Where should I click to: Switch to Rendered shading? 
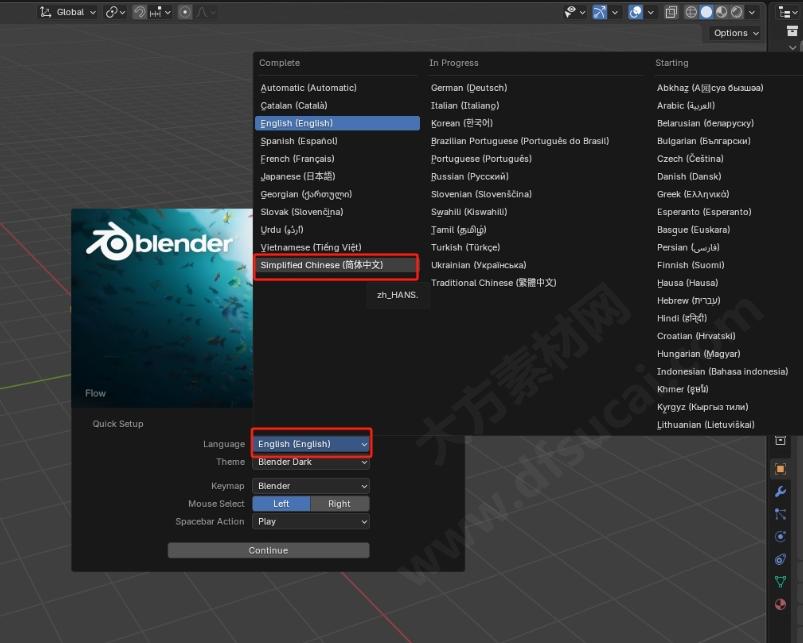pyautogui.click(x=736, y=12)
